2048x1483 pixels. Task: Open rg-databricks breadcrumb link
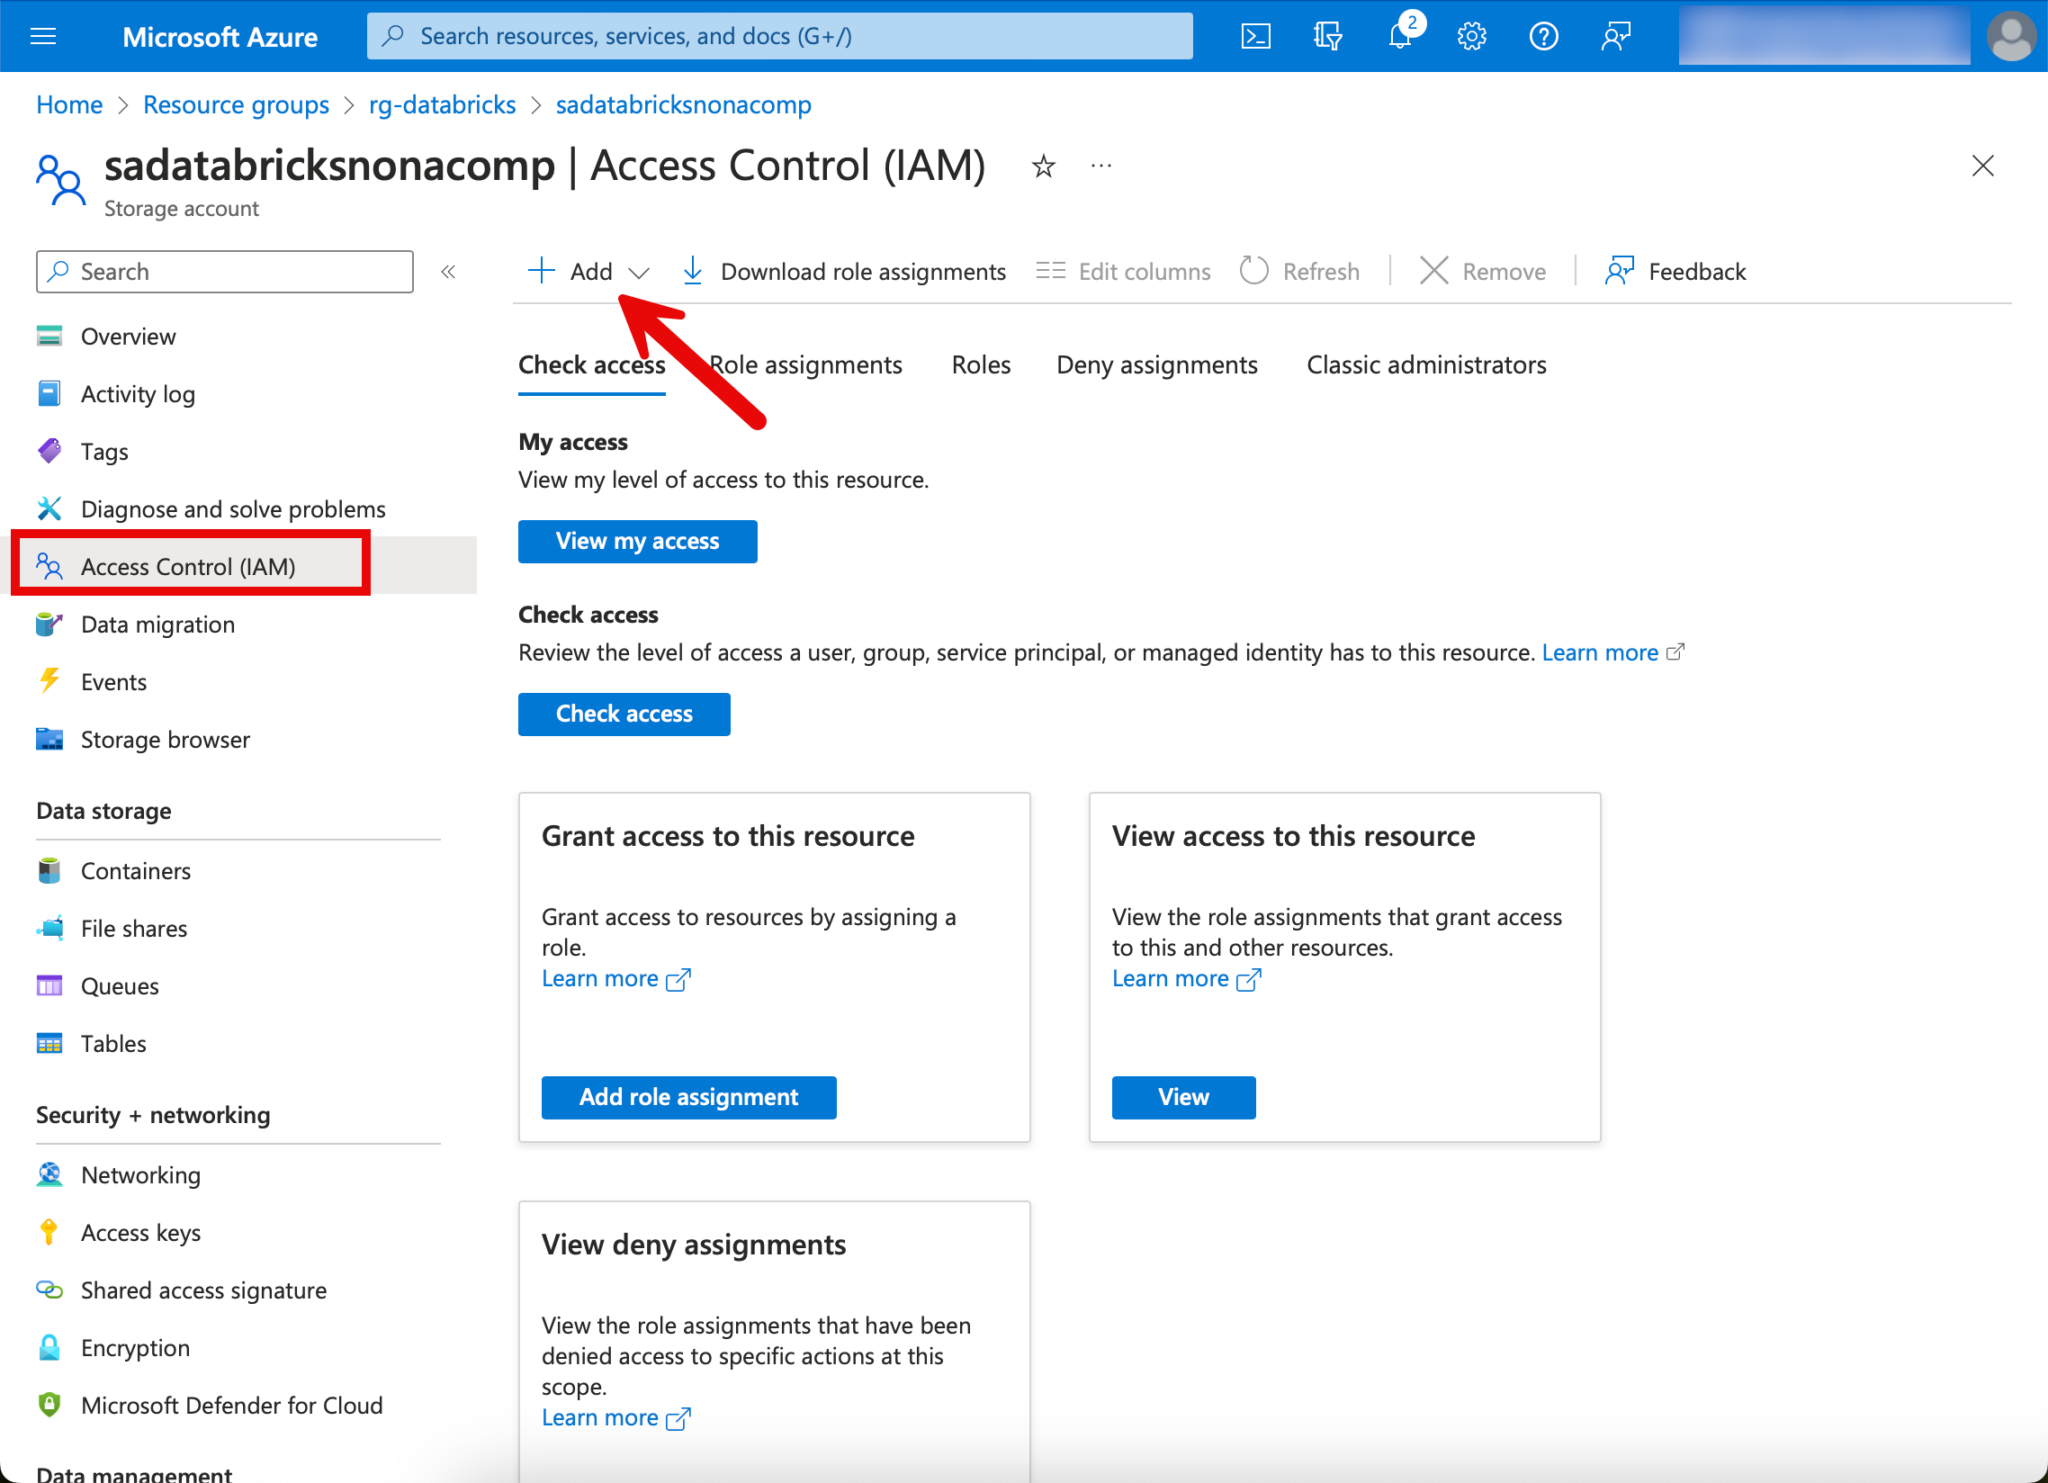(x=442, y=105)
